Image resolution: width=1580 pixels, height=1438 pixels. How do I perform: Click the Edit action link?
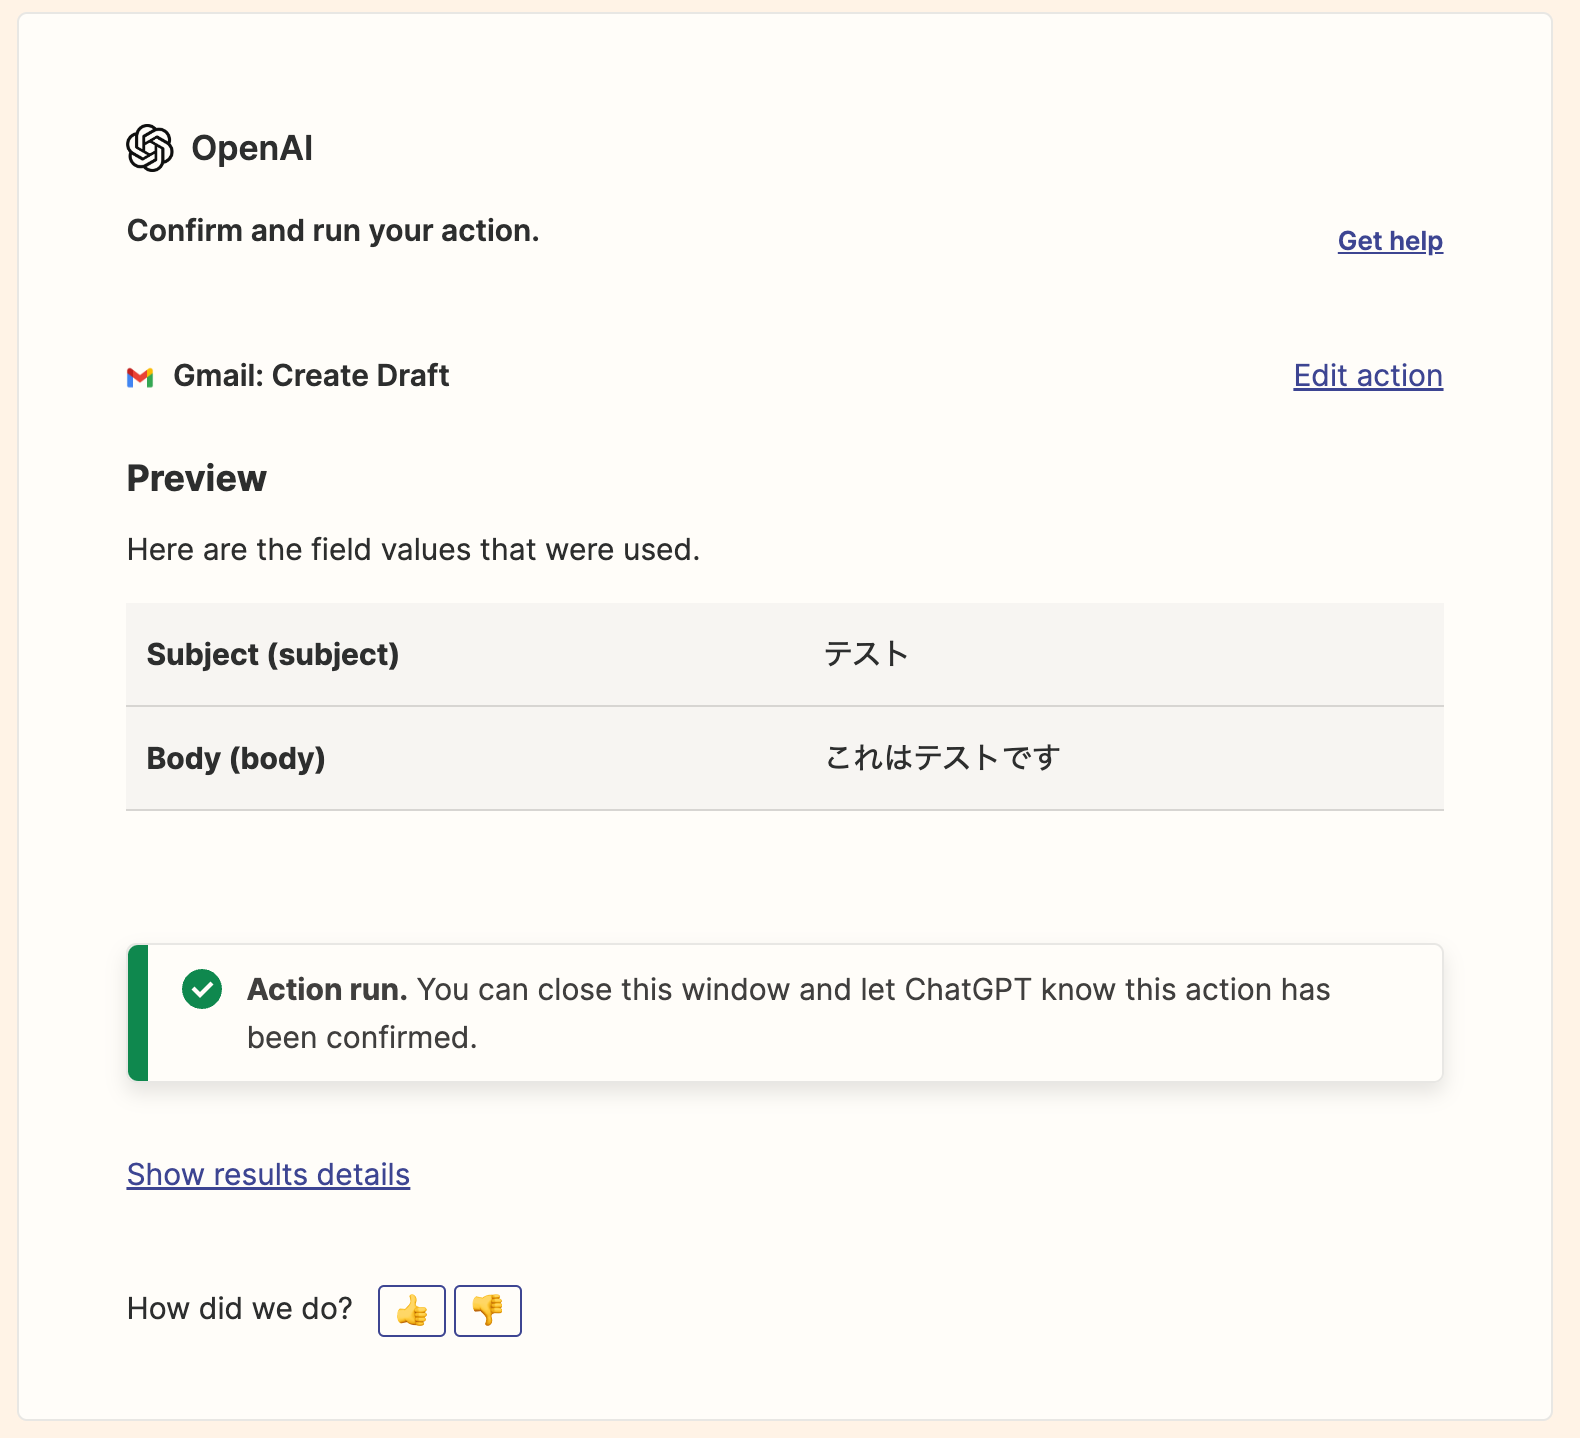coord(1367,376)
